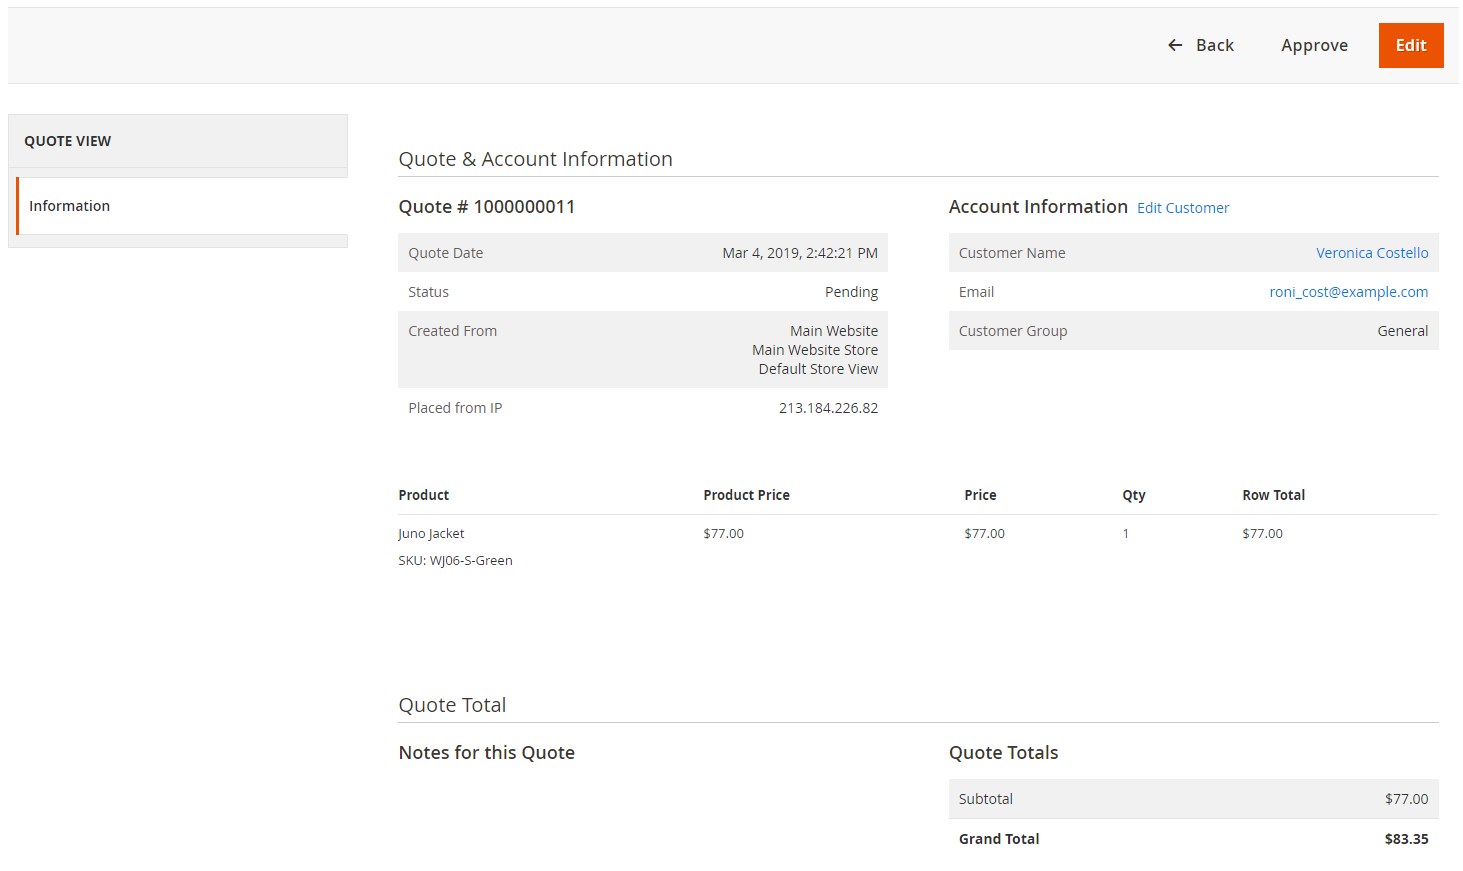Click the Qty value 1 for Juno Jacket
1463x871 pixels.
coord(1126,534)
